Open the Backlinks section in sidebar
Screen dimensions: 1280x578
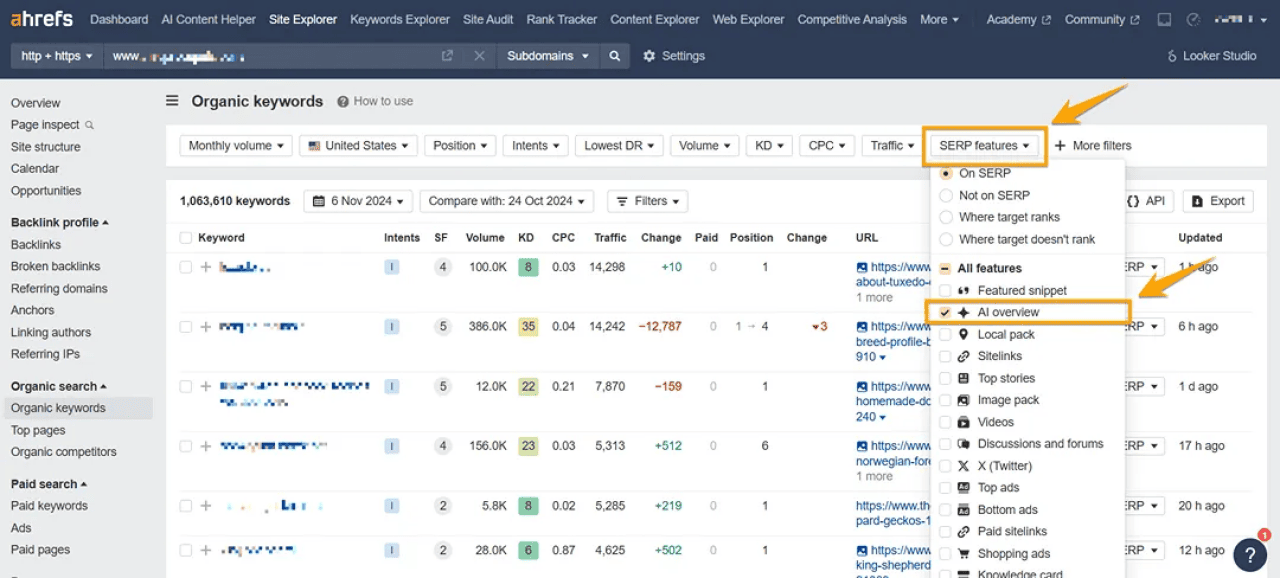click(x=36, y=244)
